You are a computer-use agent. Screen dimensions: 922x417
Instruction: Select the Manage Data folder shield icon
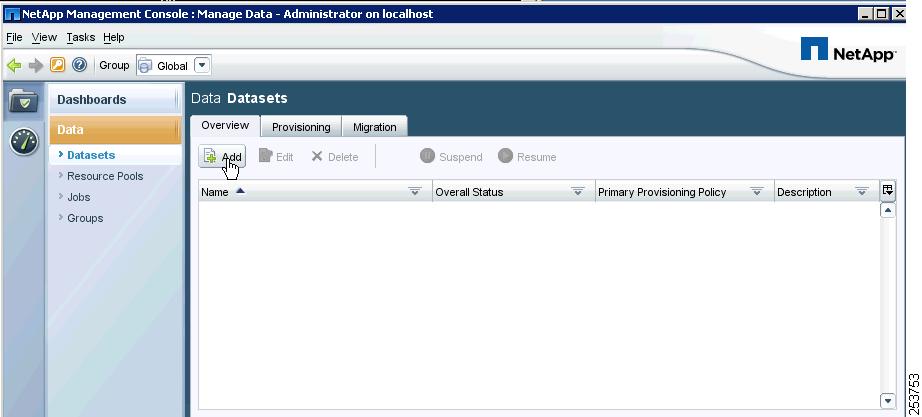click(24, 101)
